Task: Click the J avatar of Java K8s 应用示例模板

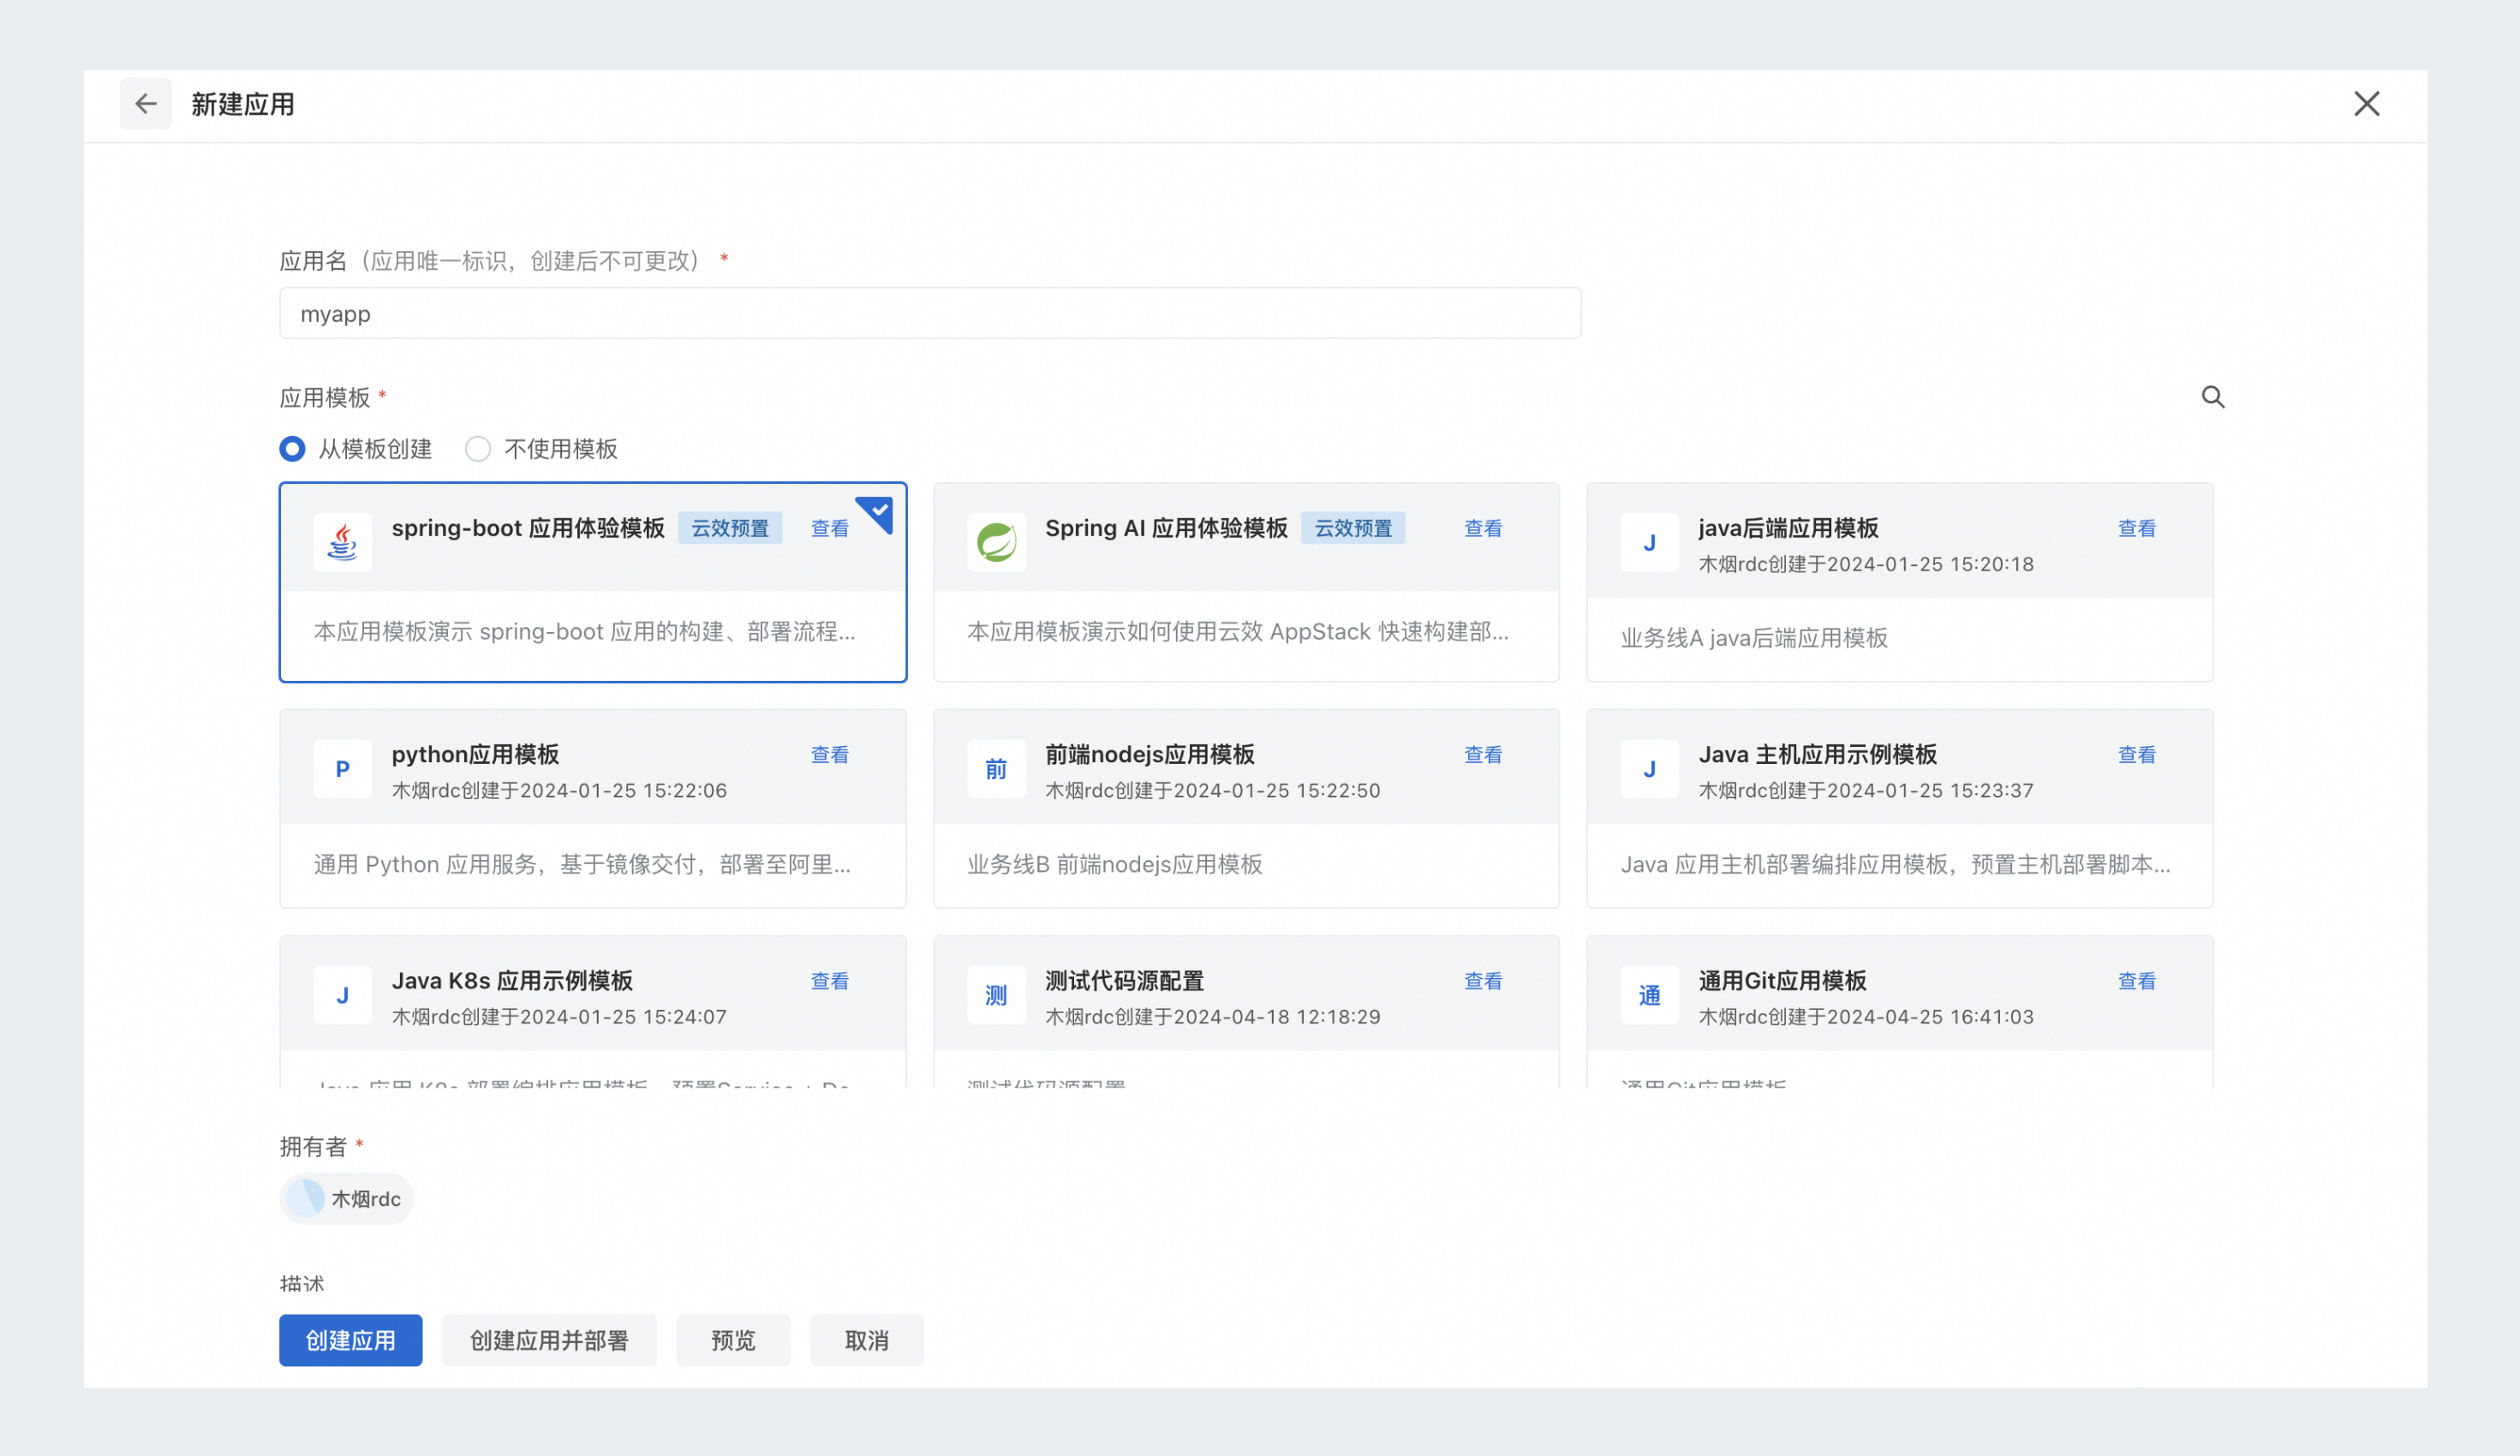Action: (x=343, y=995)
